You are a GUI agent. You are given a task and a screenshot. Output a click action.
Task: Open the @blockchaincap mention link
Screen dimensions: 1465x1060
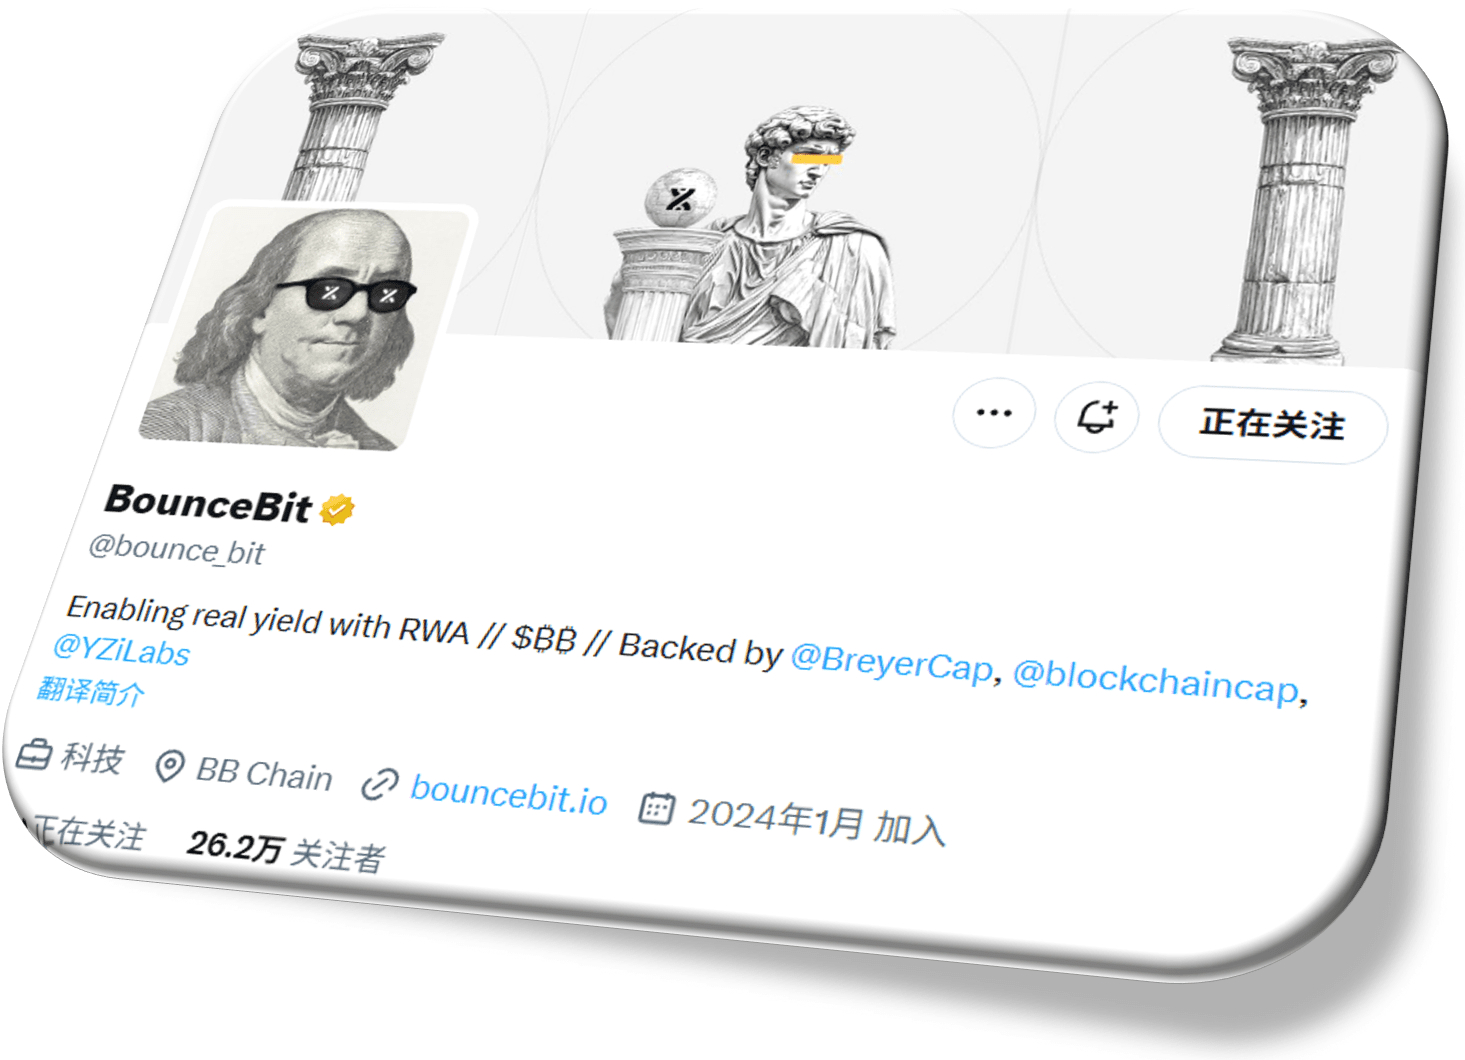pos(1156,682)
